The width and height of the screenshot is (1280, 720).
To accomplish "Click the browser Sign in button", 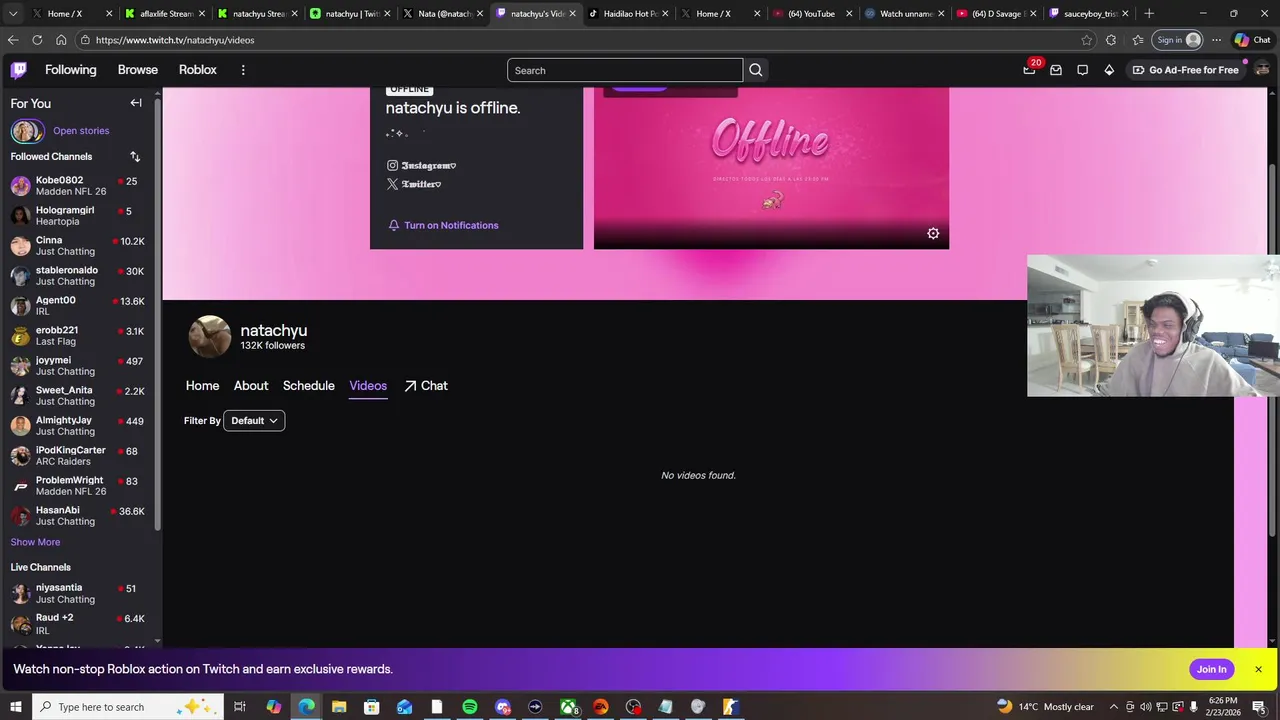I will [1178, 40].
